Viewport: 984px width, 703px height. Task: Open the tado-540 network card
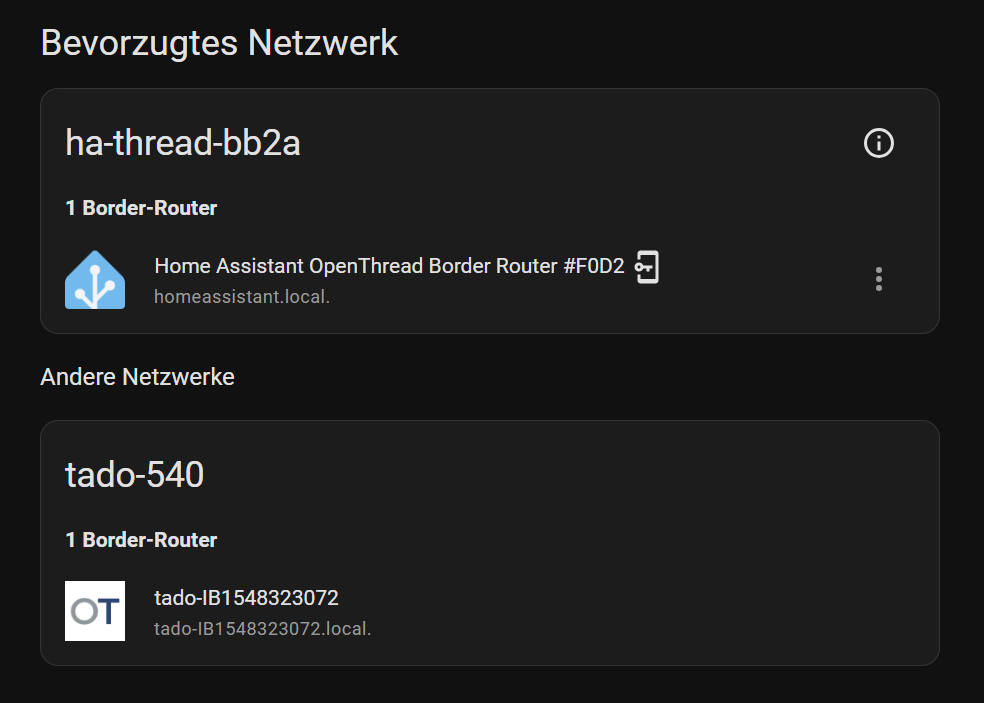(490, 543)
